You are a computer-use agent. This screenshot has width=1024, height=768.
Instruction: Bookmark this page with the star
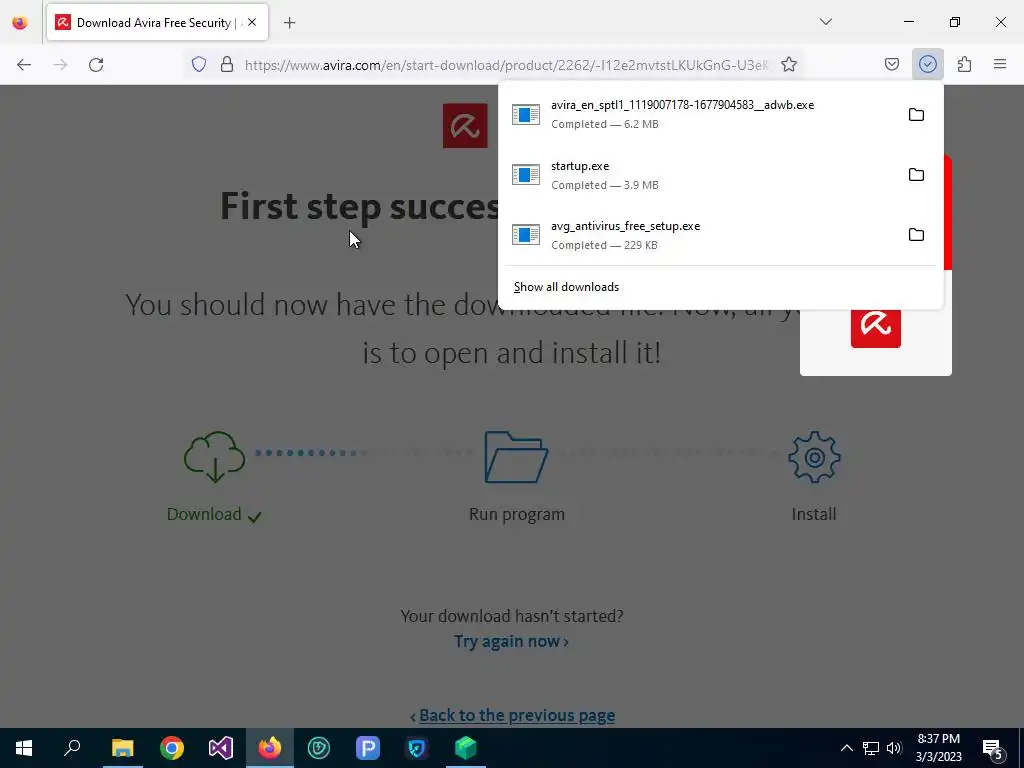coord(789,65)
